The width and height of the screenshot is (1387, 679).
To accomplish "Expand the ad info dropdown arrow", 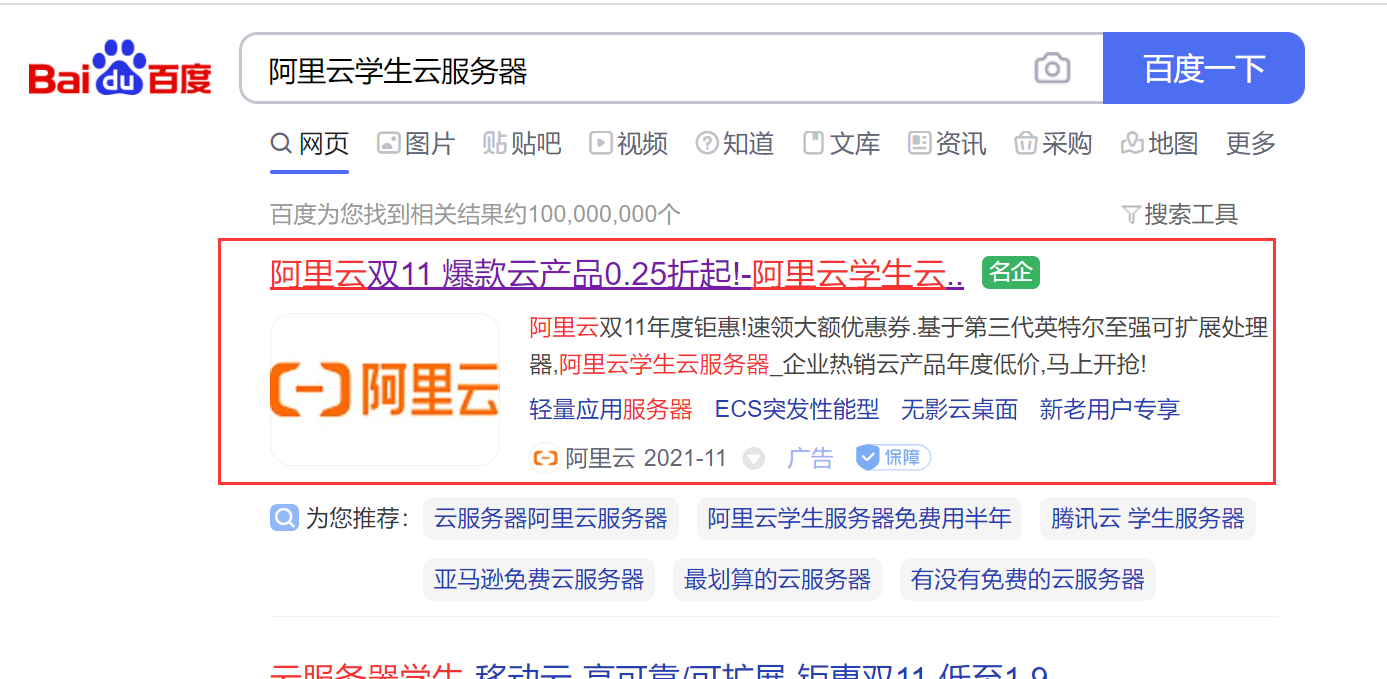I will pos(754,459).
